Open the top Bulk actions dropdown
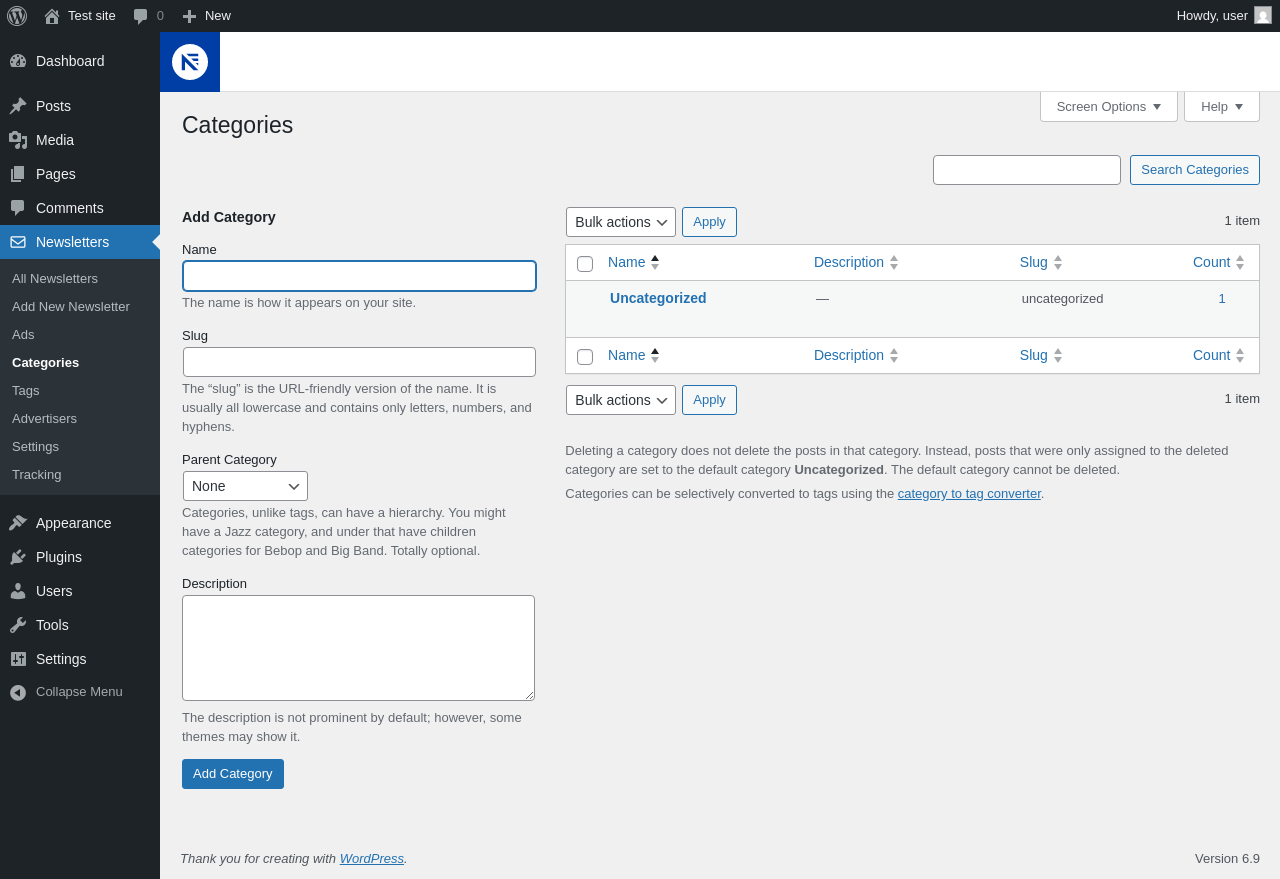 (x=621, y=222)
